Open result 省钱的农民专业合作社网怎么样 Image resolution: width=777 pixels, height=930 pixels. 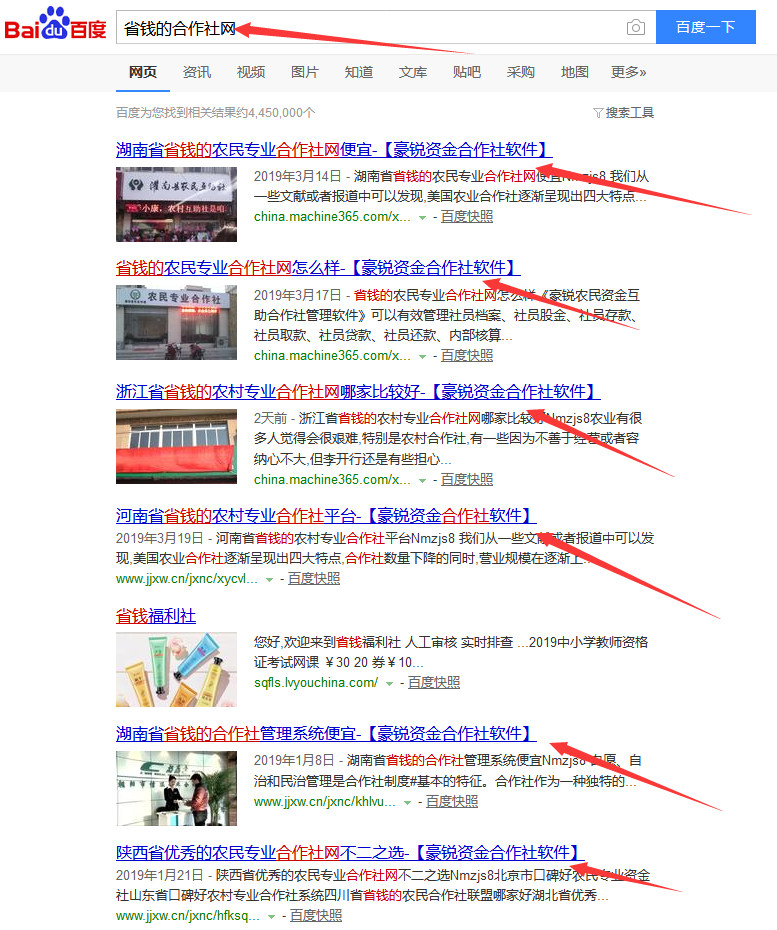tap(318, 267)
